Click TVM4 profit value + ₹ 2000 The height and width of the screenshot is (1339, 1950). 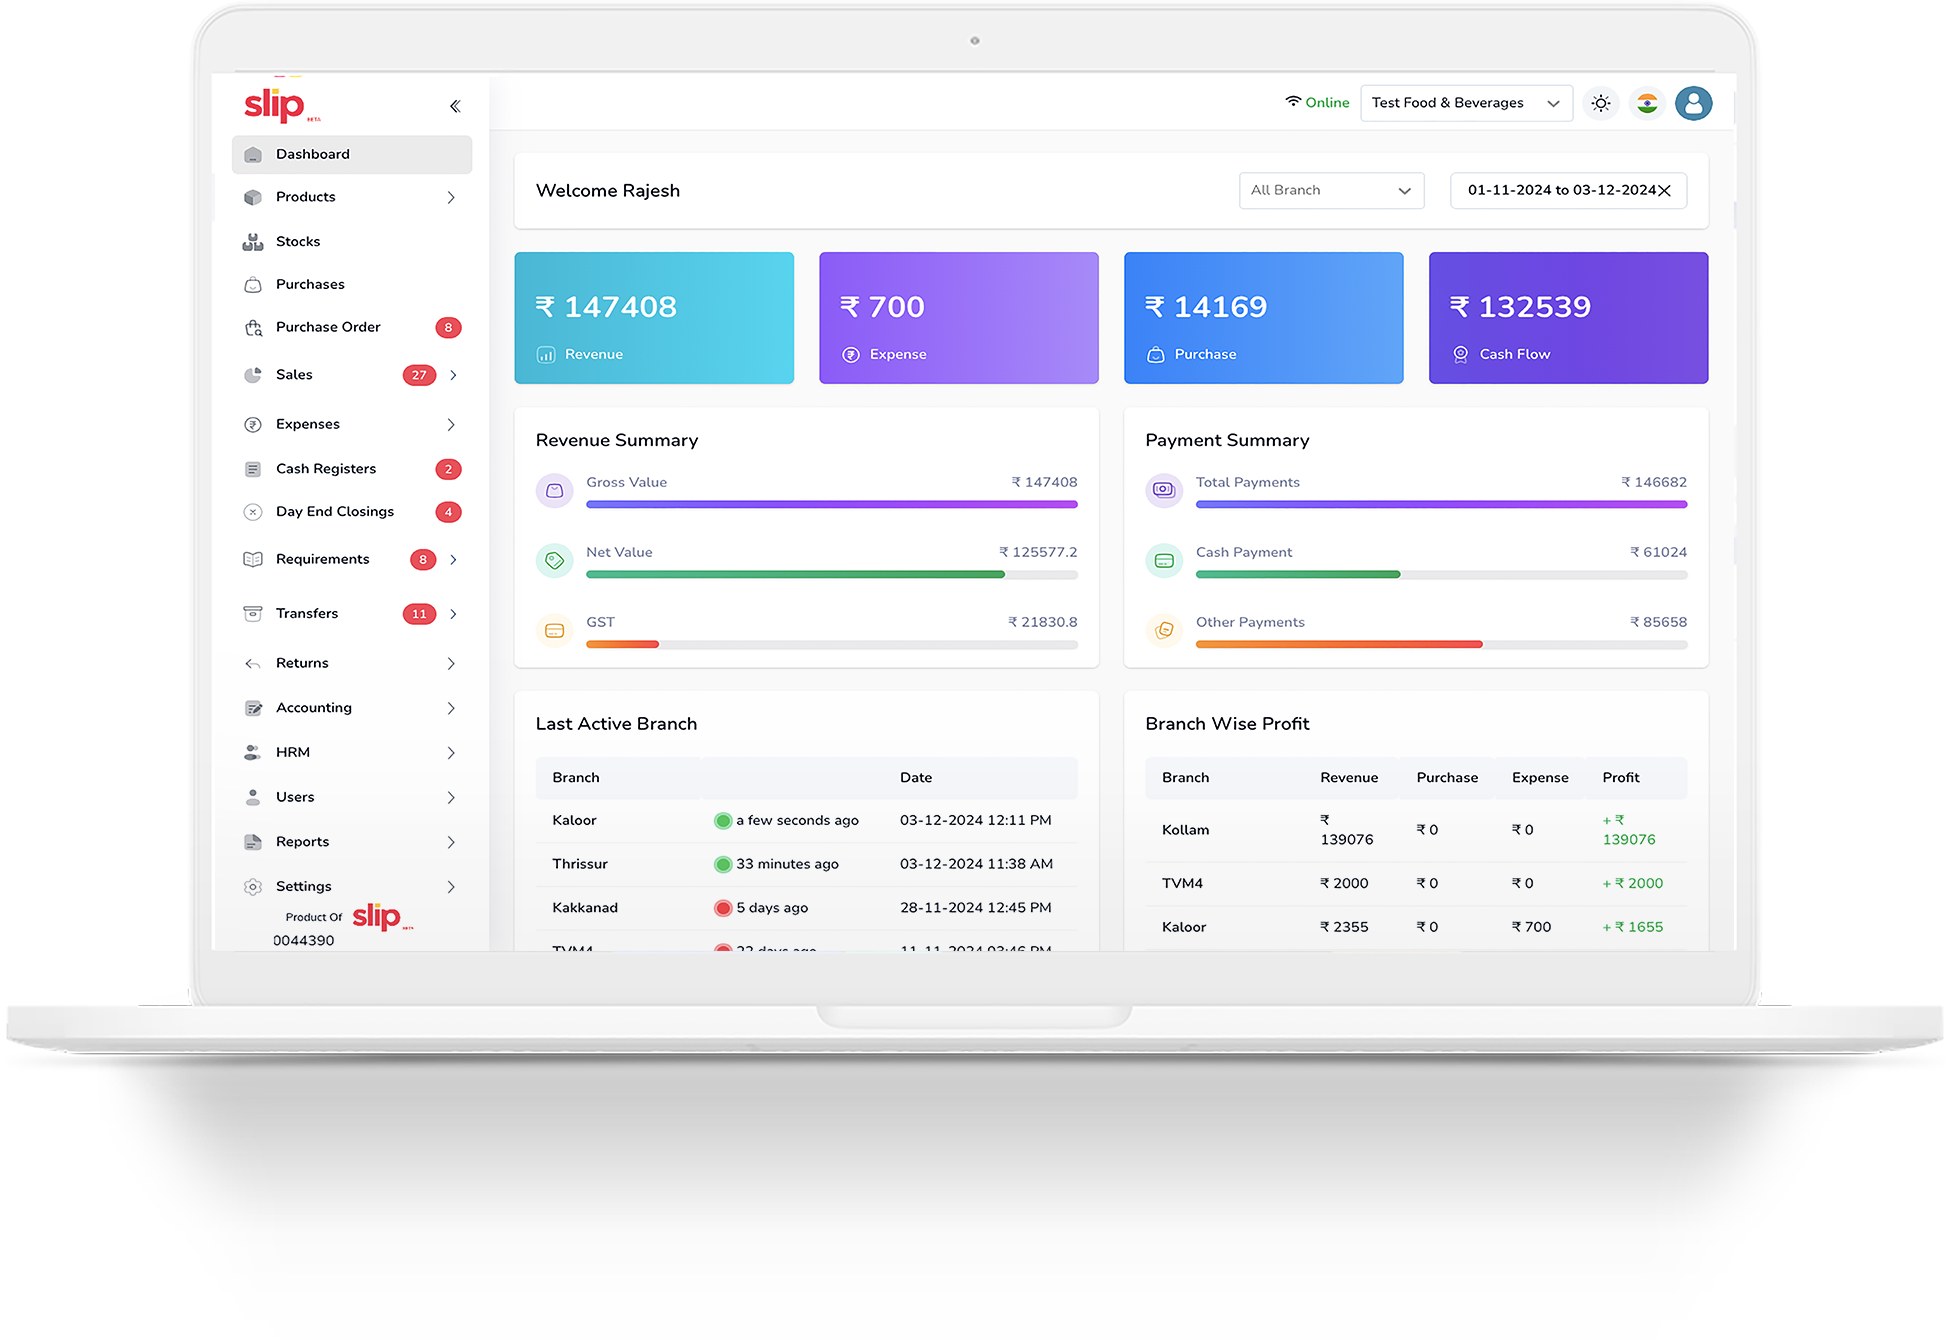pos(1633,884)
